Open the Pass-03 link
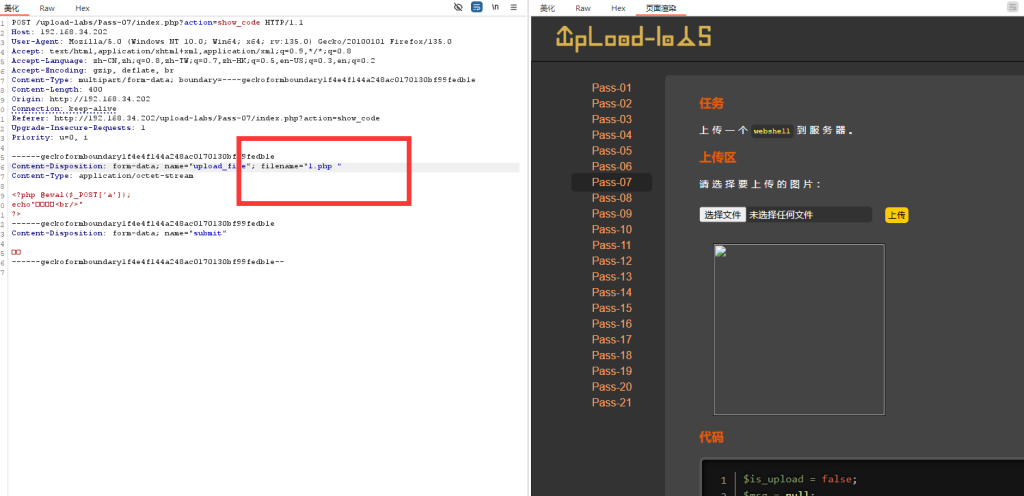Screen dimensions: 1024x496 point(611,119)
